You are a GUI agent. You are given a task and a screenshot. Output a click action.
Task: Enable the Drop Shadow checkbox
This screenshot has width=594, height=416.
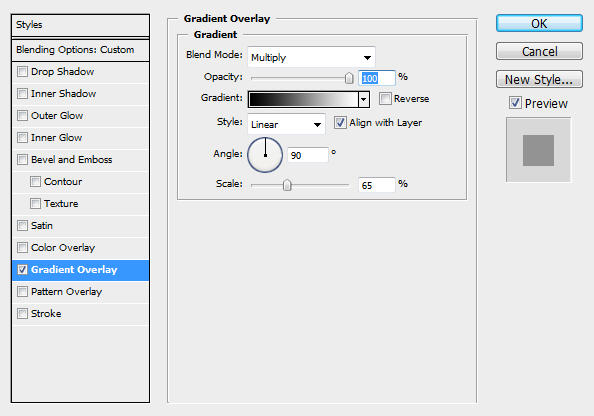(22, 72)
